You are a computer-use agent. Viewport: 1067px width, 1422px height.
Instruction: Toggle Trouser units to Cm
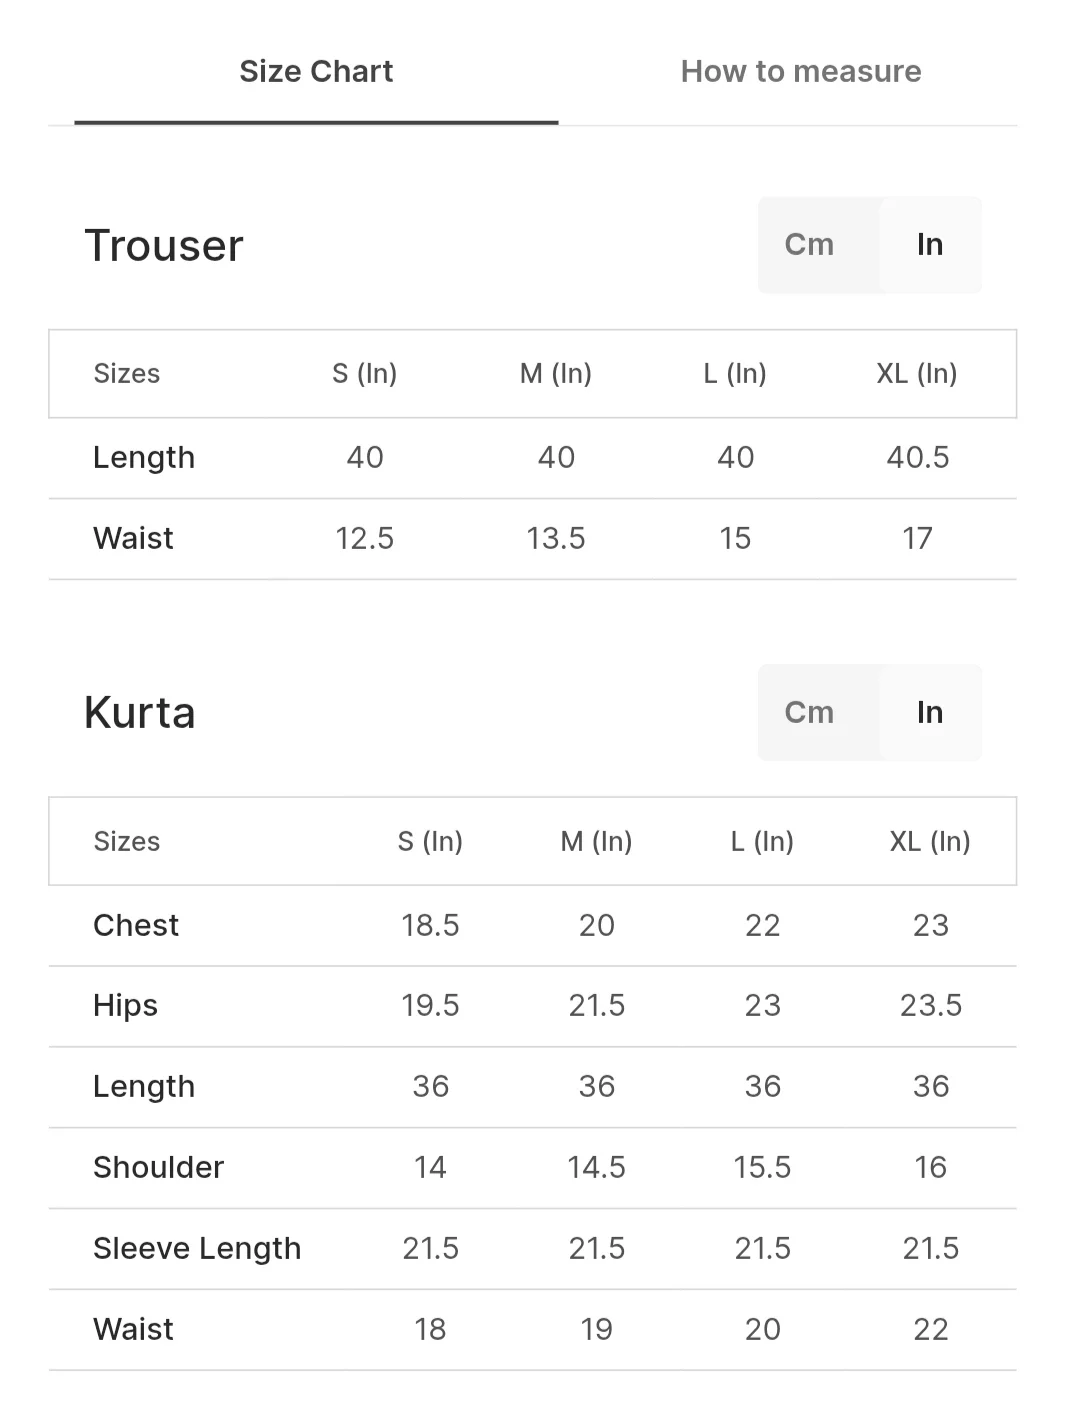click(x=809, y=245)
